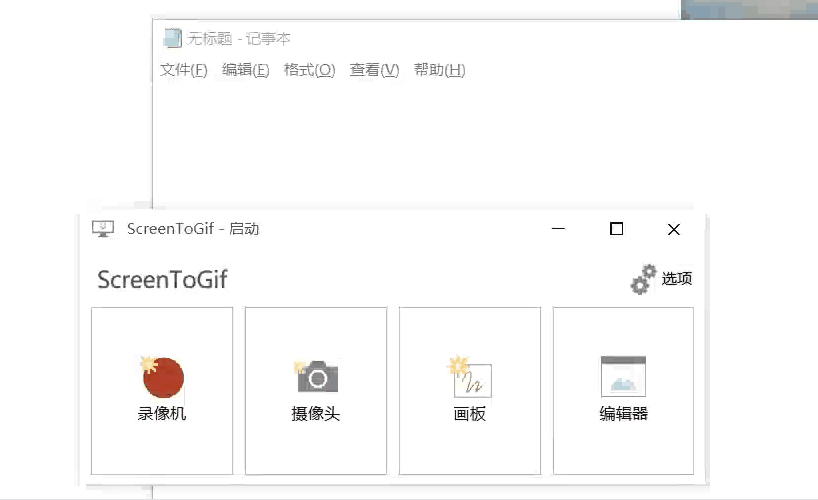Open 文件(F) menu in Notepad
Image resolution: width=818 pixels, height=500 pixels.
click(184, 70)
